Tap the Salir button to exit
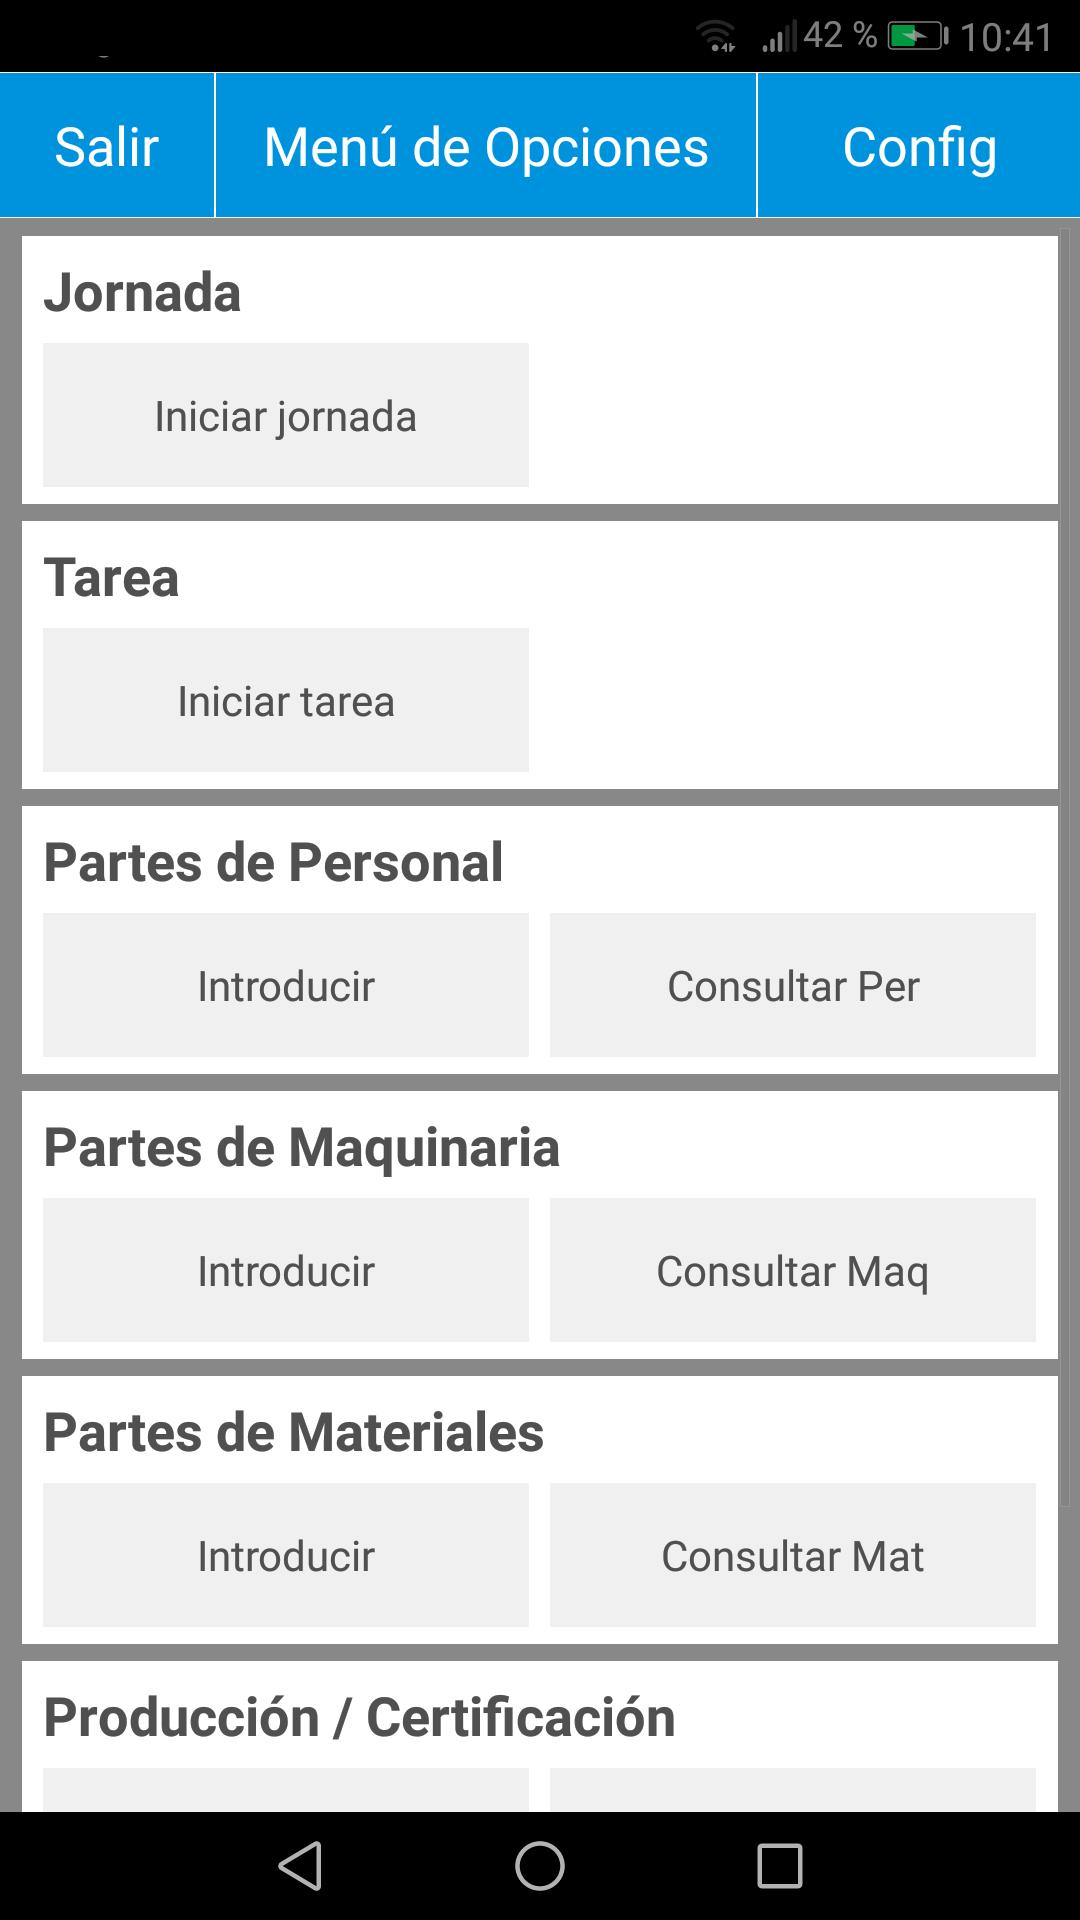 click(x=107, y=146)
